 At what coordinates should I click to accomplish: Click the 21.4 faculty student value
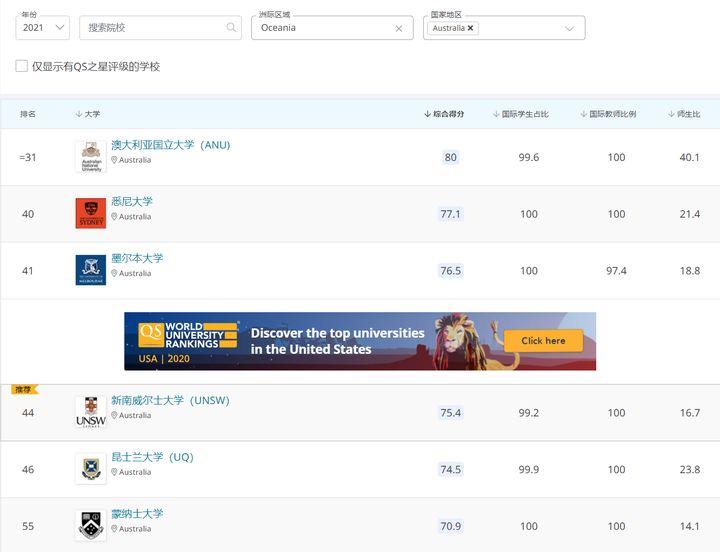(x=690, y=214)
